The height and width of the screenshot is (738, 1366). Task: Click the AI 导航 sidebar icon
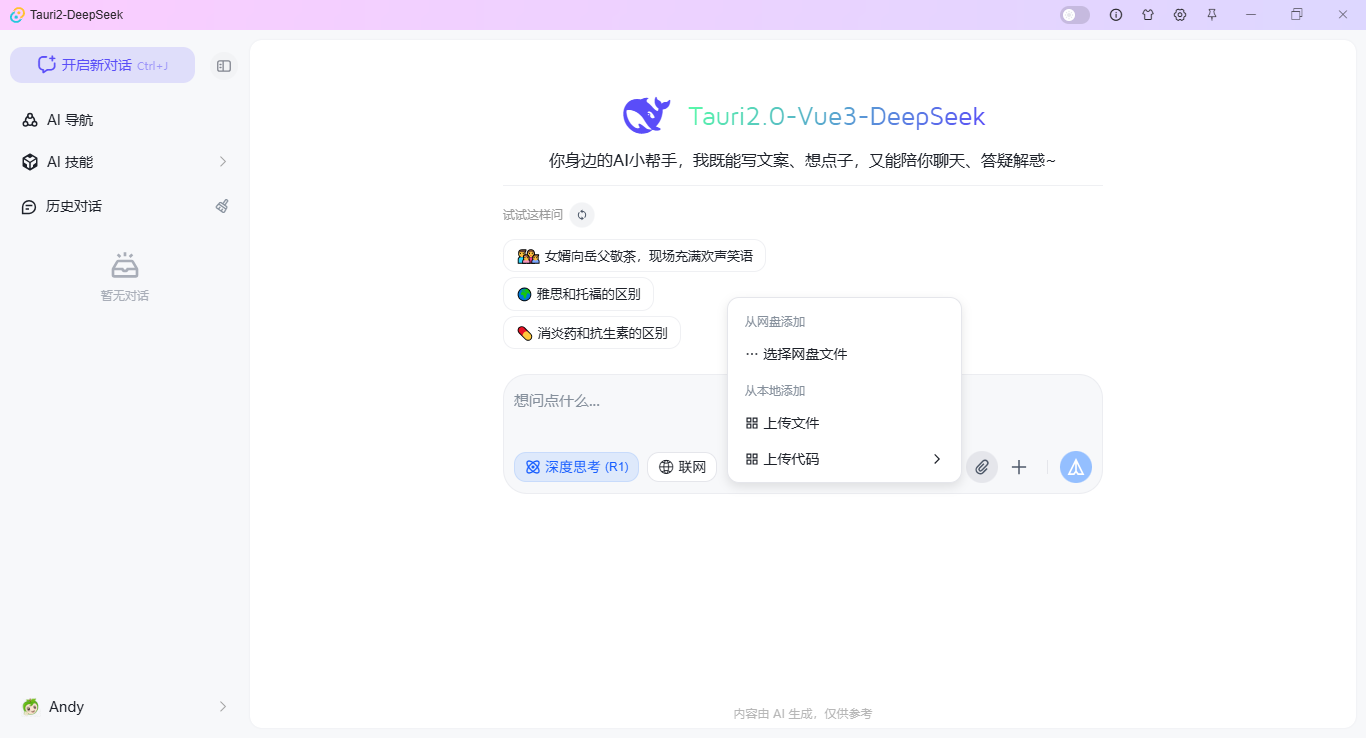30,120
